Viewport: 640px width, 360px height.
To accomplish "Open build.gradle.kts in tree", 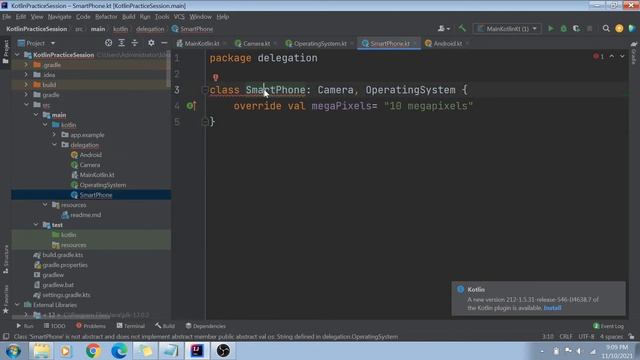I will [x=62, y=255].
